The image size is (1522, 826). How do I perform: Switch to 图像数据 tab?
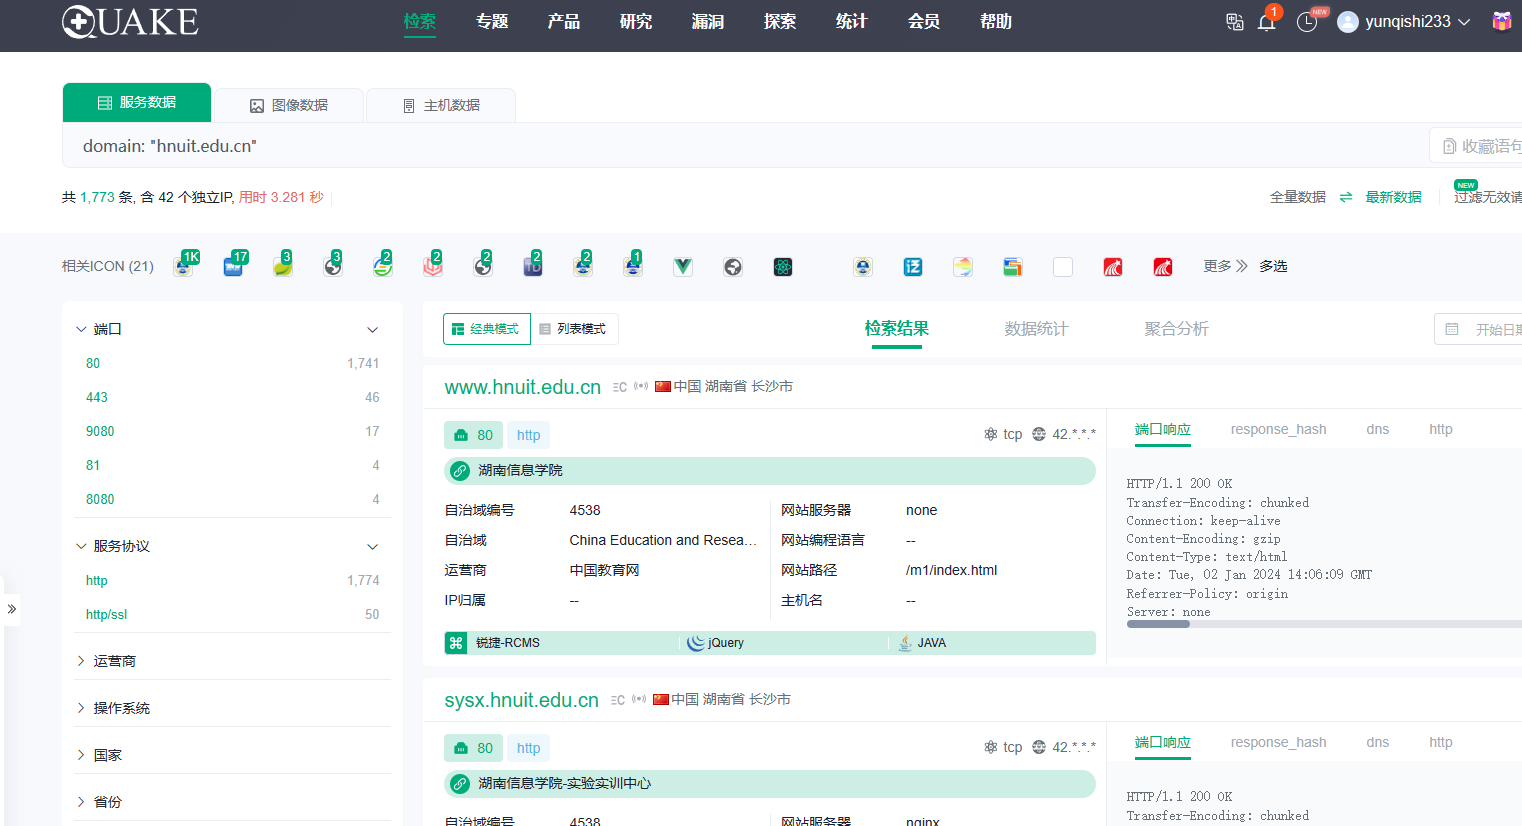[289, 105]
